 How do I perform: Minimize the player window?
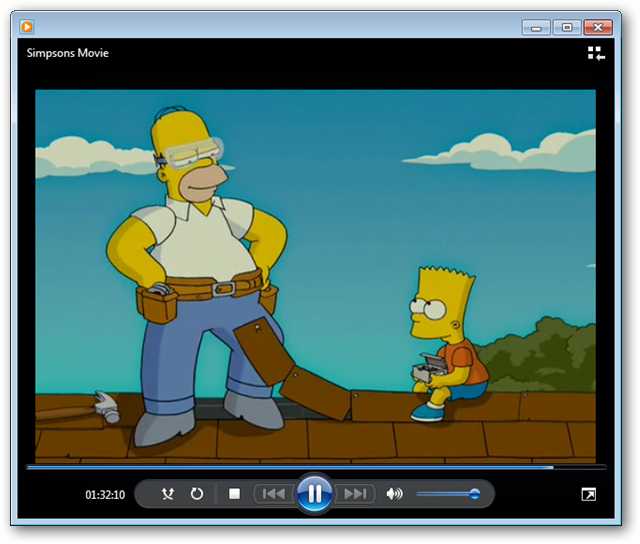coord(536,27)
